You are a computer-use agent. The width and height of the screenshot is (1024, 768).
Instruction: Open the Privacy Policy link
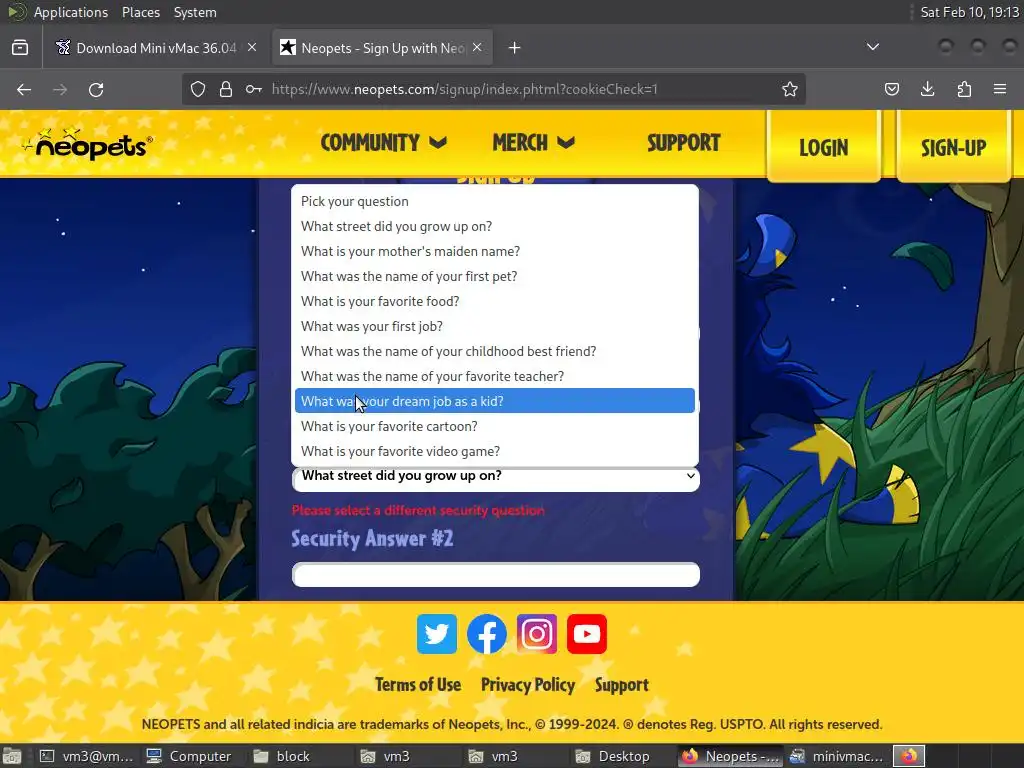528,684
